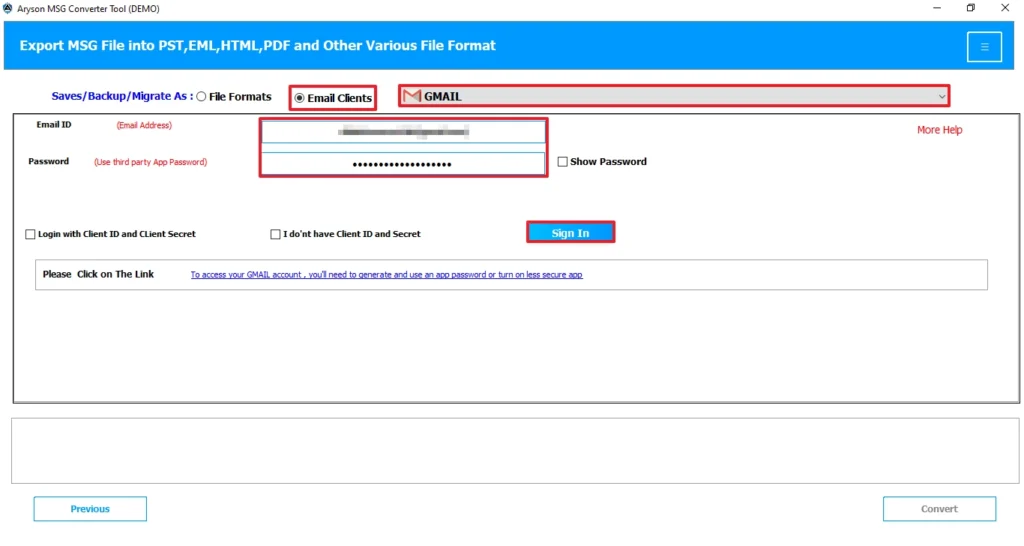The width and height of the screenshot is (1024, 546).
Task: Tick I don't have Client ID and Secret
Action: (275, 234)
